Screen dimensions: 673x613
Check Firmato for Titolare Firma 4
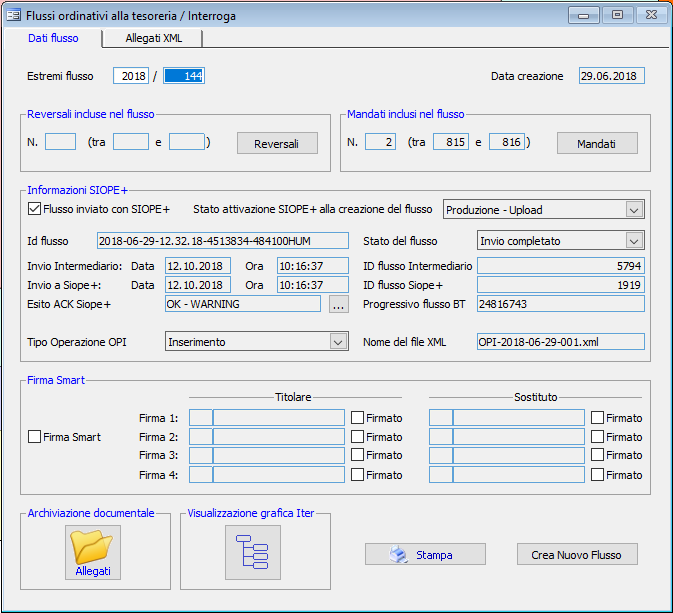[358, 474]
